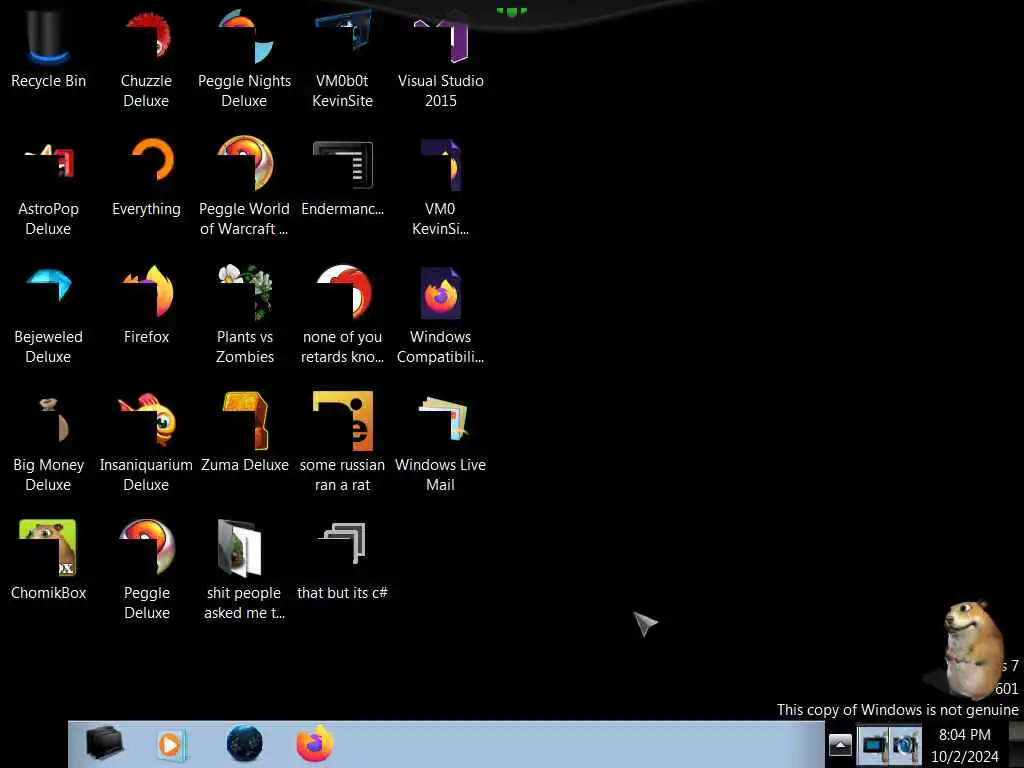Select the Insaniquarium Deluxe icon
The width and height of the screenshot is (1024, 768).
pos(146,443)
